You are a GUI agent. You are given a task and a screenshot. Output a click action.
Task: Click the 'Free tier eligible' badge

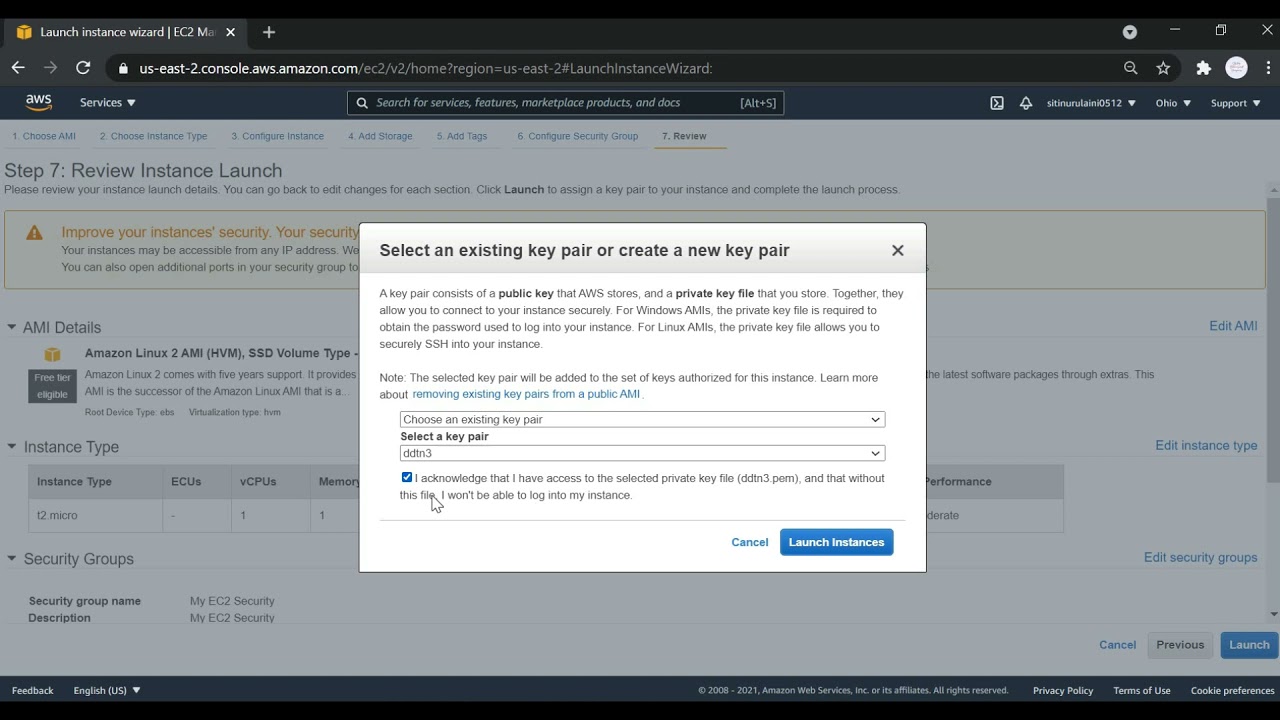[x=52, y=386]
